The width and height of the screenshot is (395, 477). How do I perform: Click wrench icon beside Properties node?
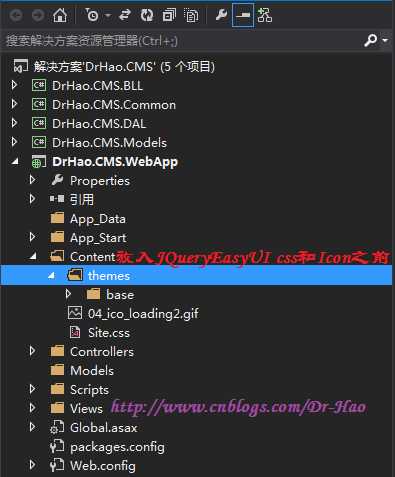pos(57,180)
